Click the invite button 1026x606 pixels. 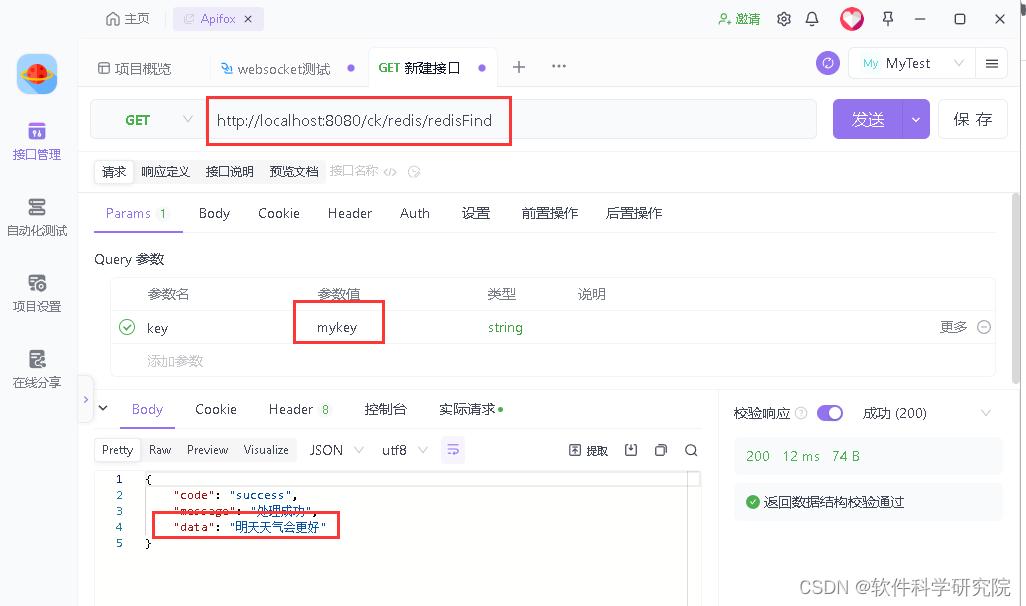point(739,19)
